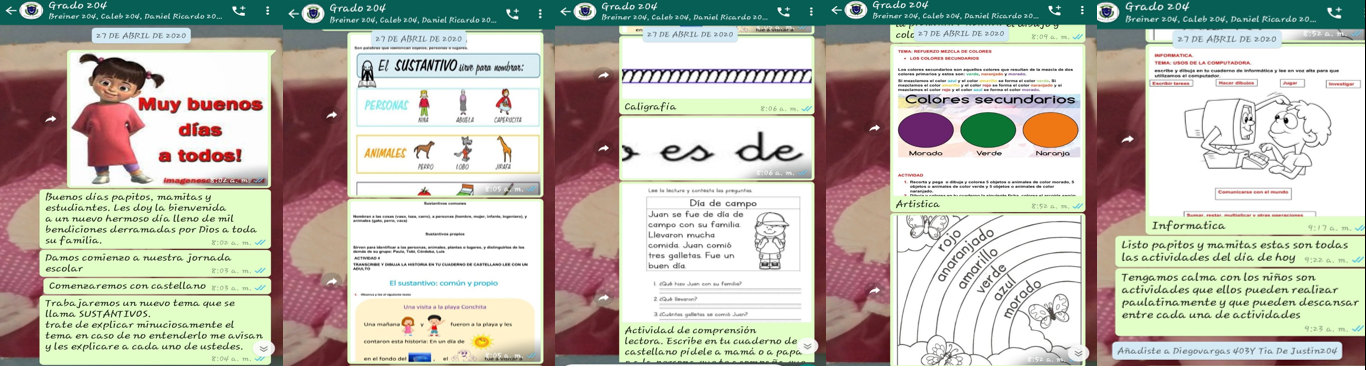This screenshot has height=370, width=1366.
Task: Open the three-dot menu in the 'Muy buenos días' chat panel
Action: coord(268,12)
